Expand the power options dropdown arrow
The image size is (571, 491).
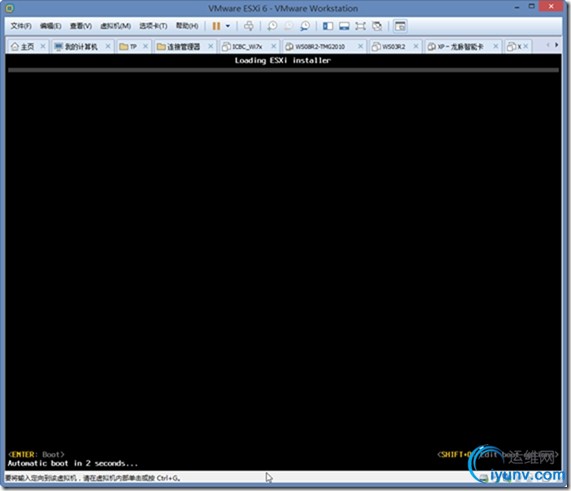(228, 26)
